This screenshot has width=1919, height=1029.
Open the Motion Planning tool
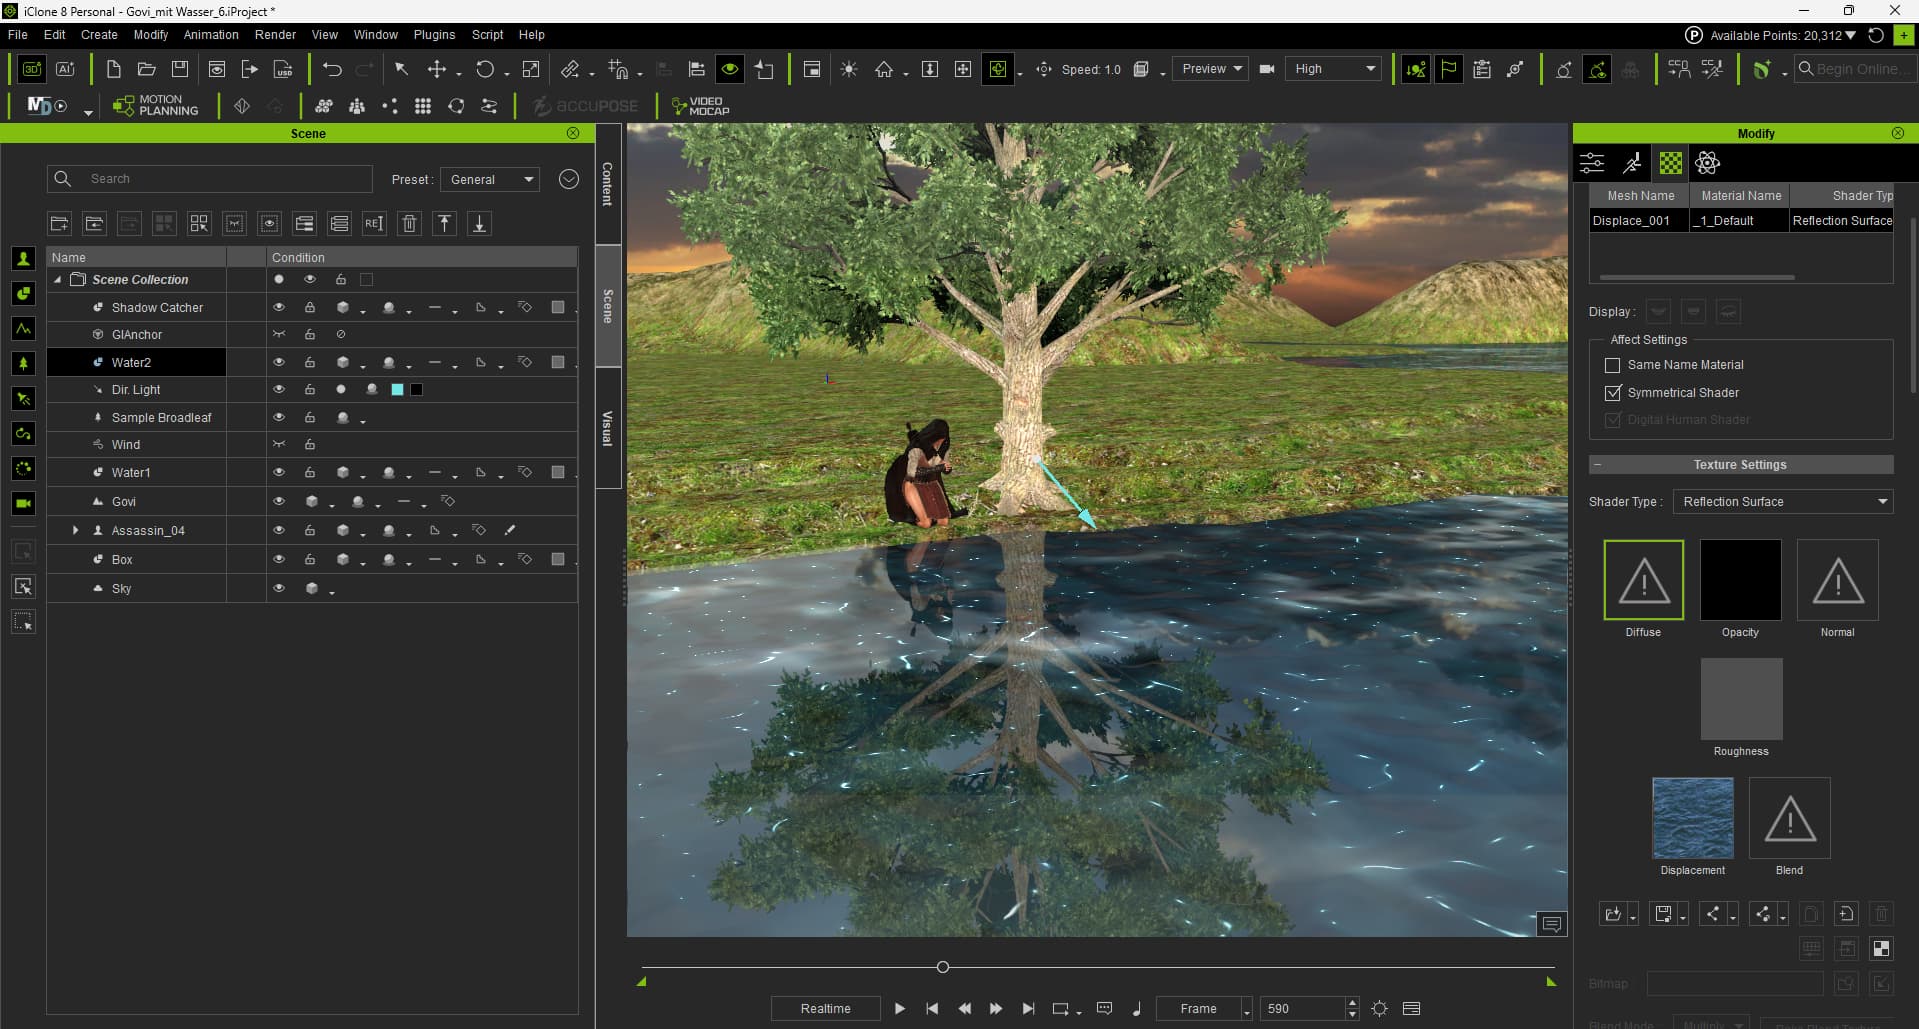tap(156, 105)
